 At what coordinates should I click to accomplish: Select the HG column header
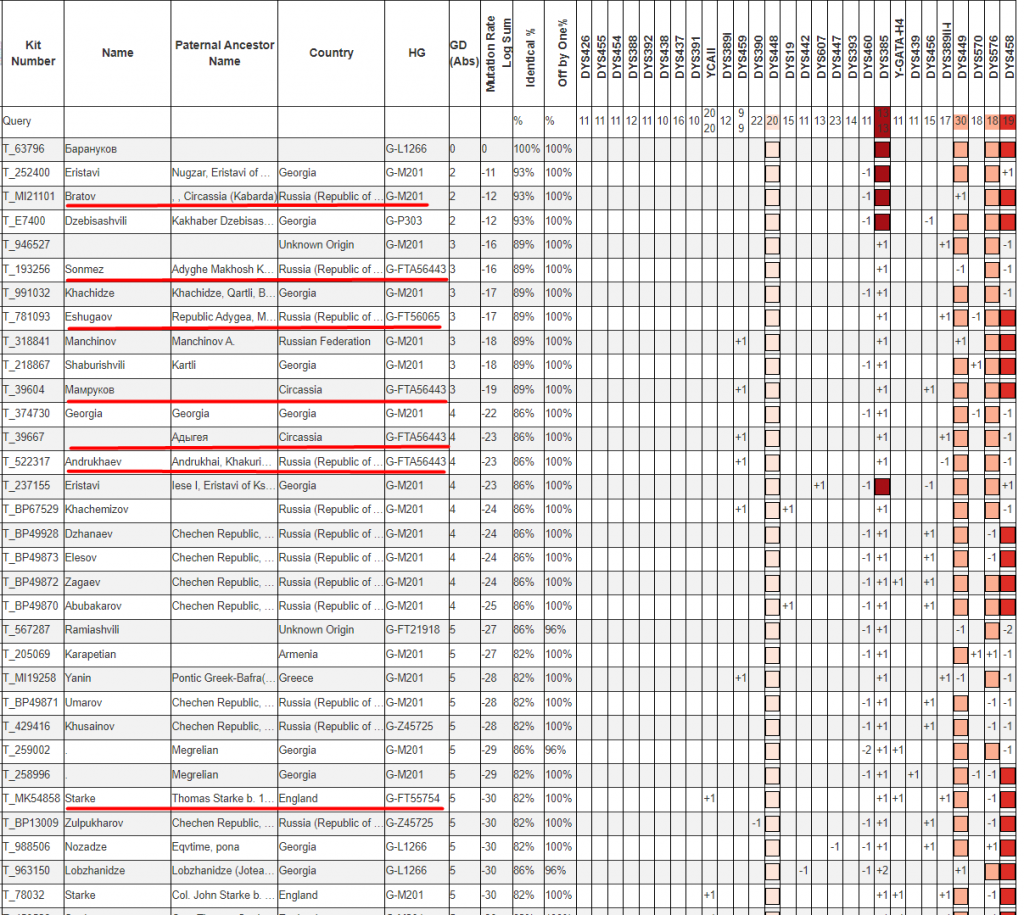tap(416, 53)
